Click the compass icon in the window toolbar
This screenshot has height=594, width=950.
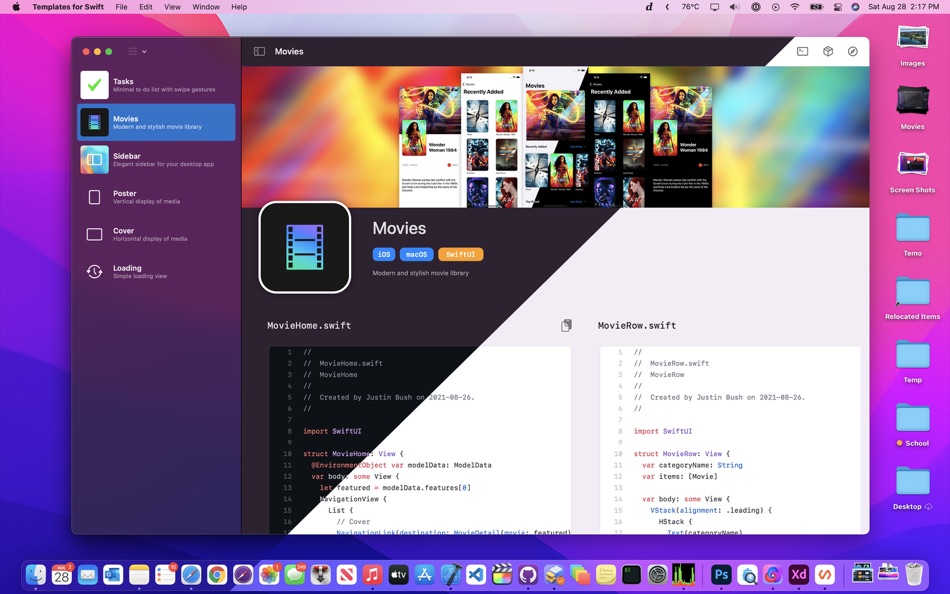852,52
